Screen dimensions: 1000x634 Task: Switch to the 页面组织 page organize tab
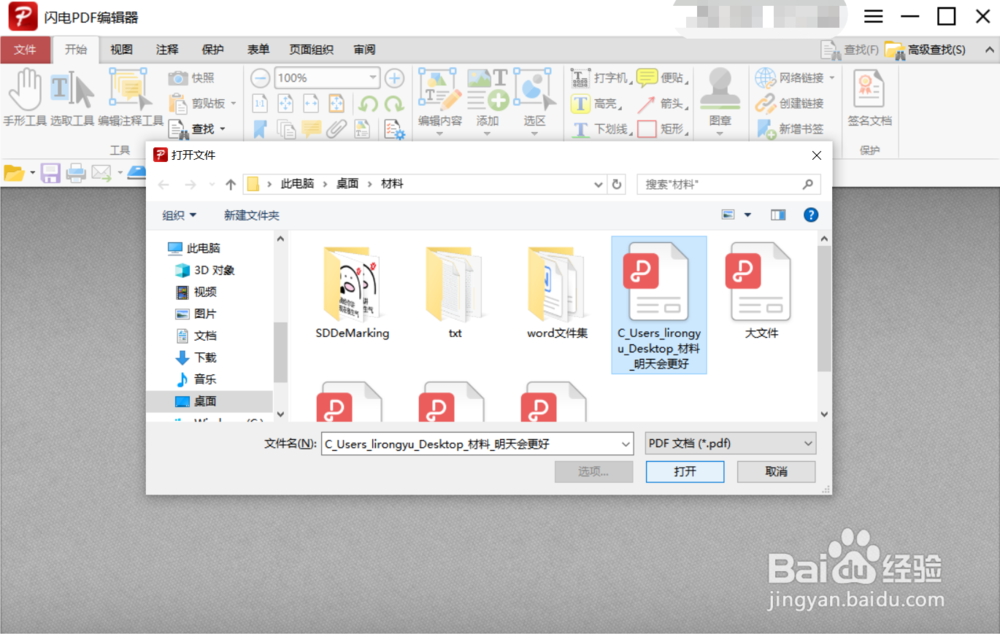tap(311, 50)
